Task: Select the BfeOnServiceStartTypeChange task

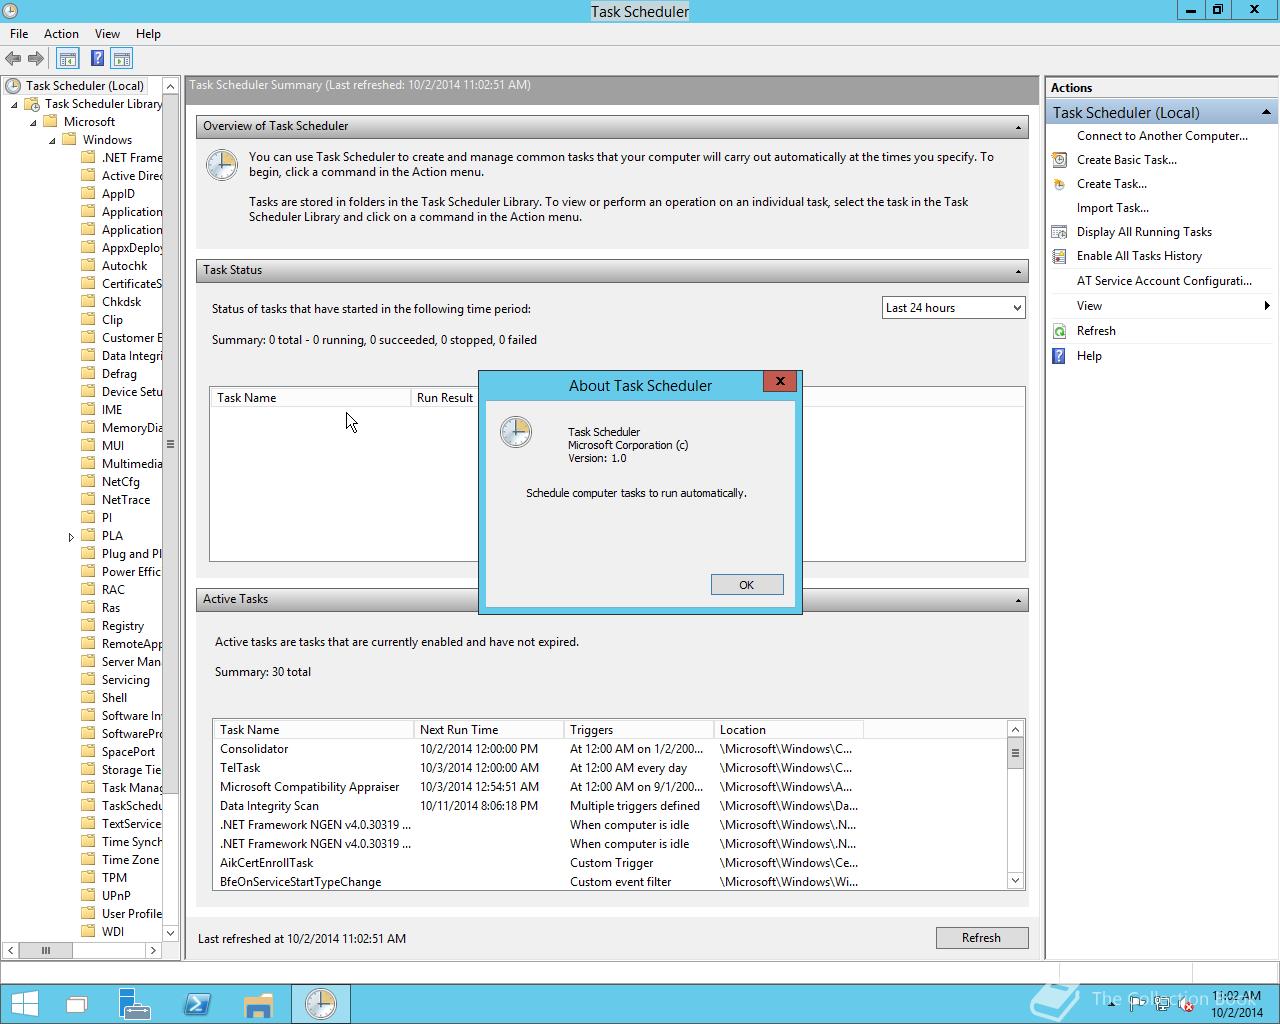Action: point(610,882)
